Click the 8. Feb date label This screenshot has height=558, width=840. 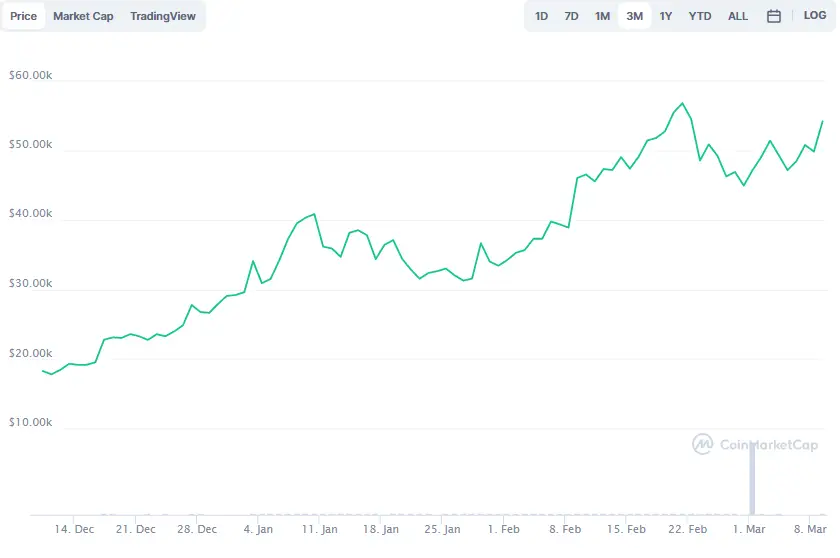pyautogui.click(x=565, y=529)
